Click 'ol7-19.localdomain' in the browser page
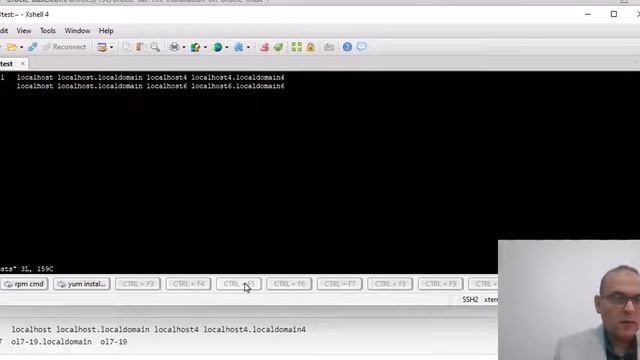This screenshot has width=640, height=360. pyautogui.click(x=51, y=342)
